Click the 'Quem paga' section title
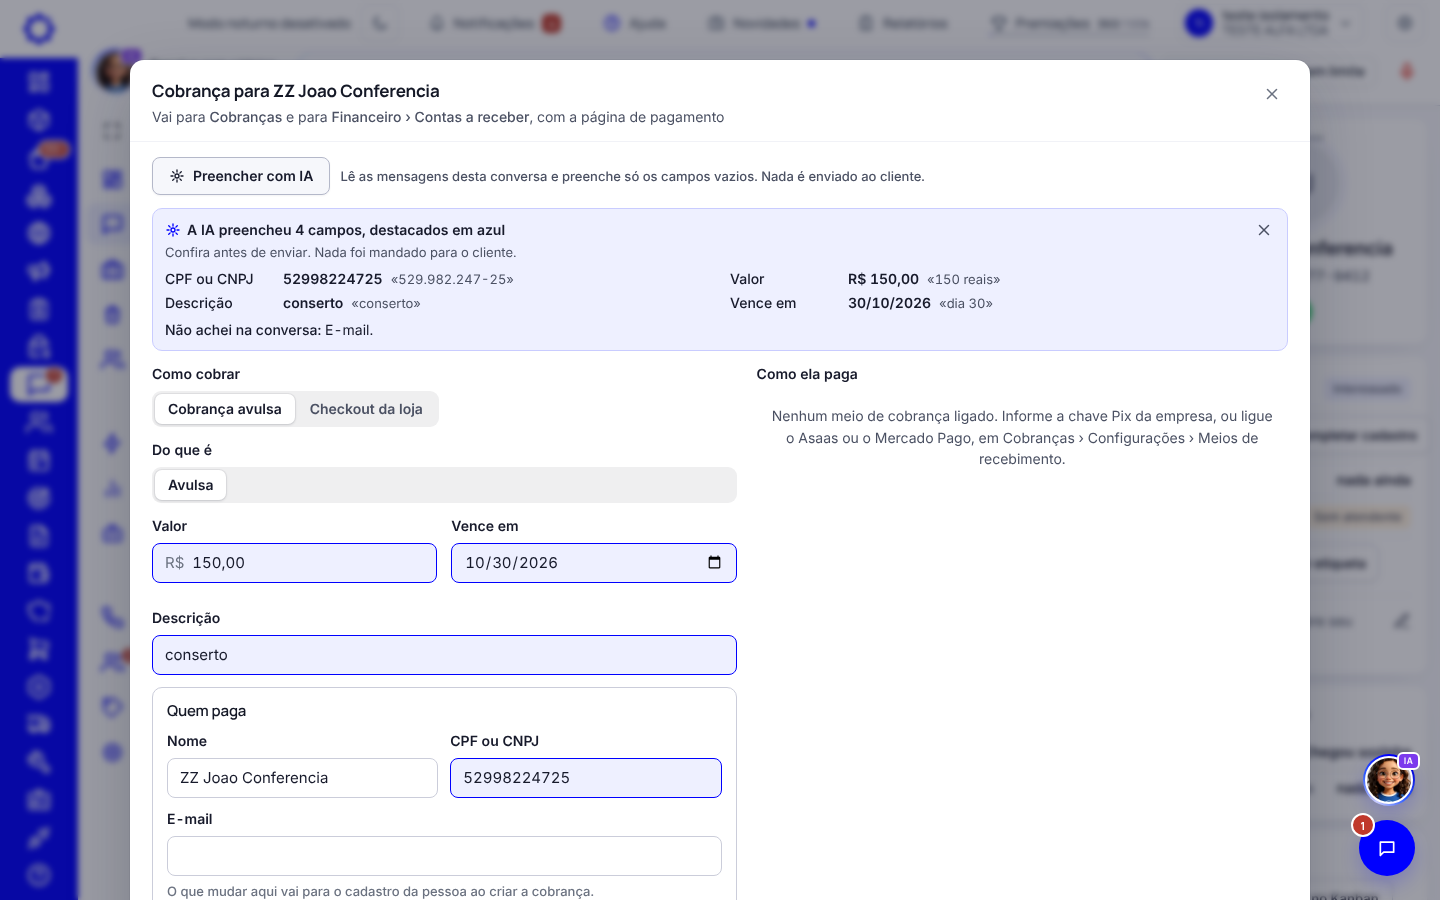 (206, 711)
